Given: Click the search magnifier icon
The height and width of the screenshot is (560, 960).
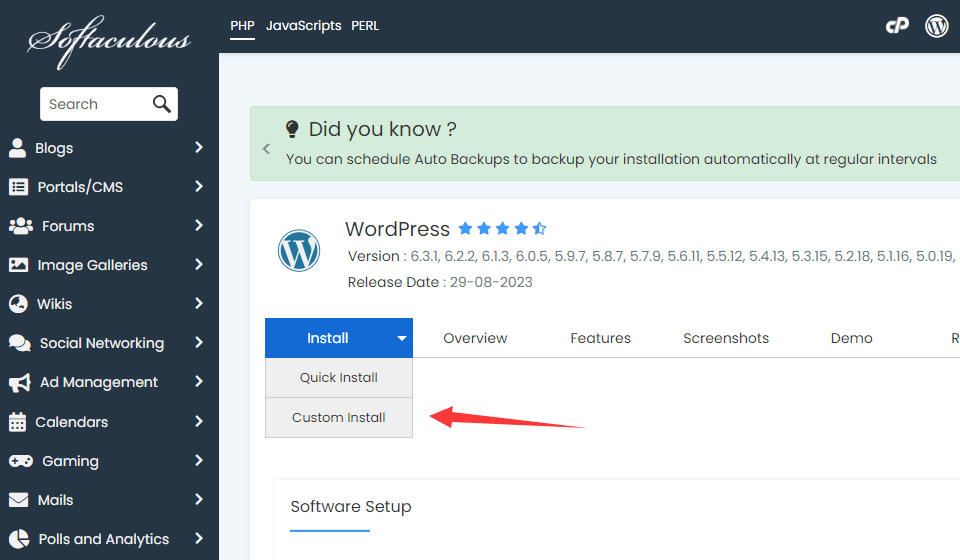Looking at the screenshot, I should point(162,104).
